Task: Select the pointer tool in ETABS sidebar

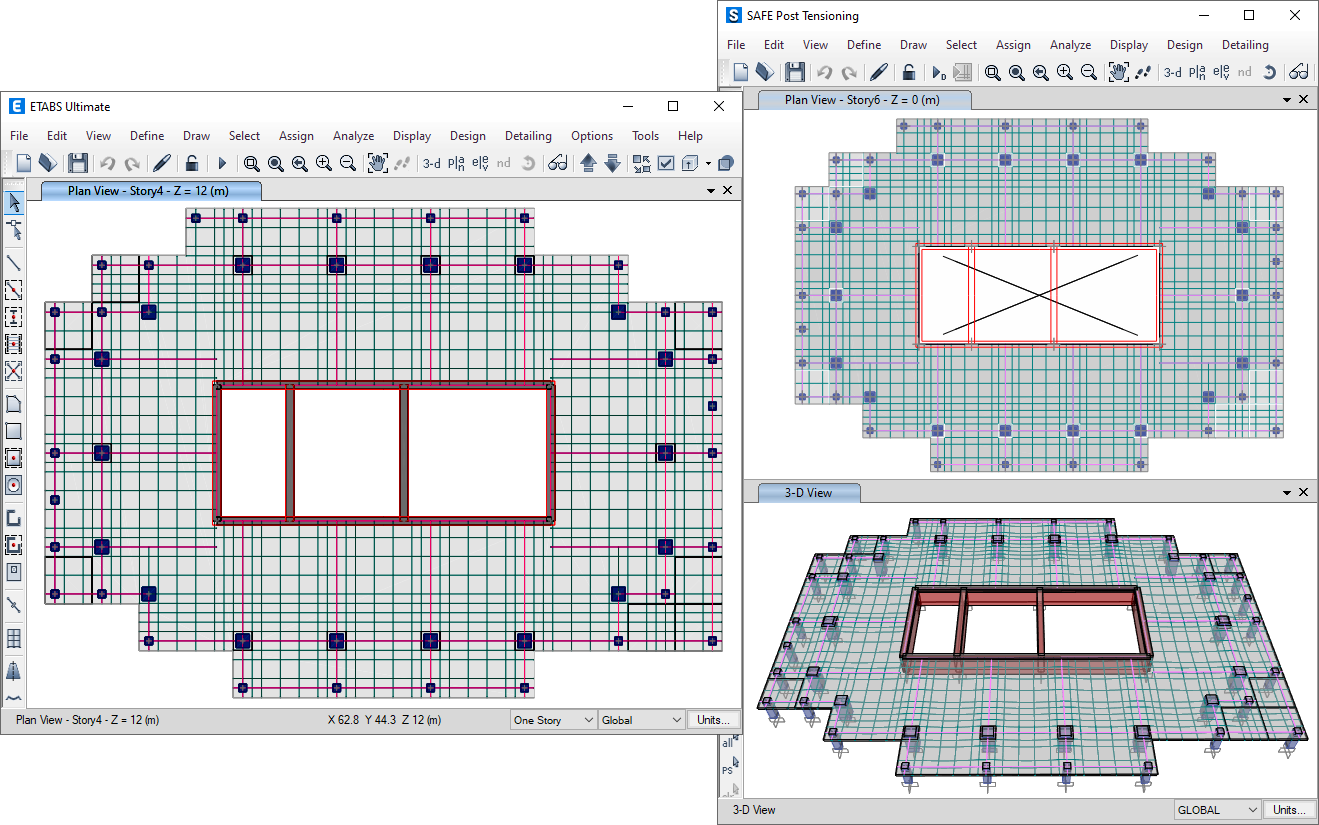Action: point(14,203)
